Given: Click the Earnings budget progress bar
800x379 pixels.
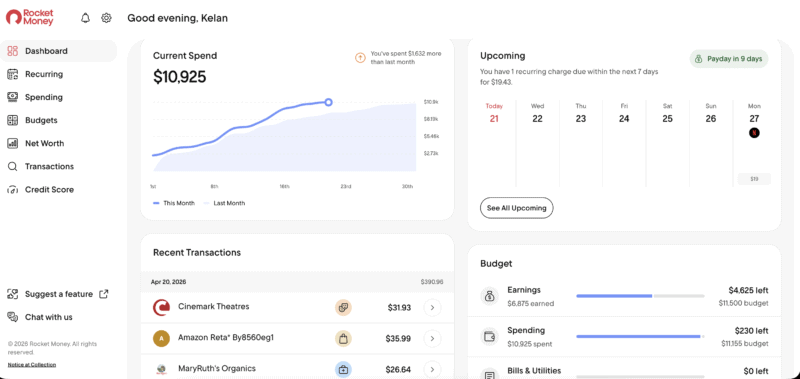Looking at the screenshot, I should pyautogui.click(x=640, y=296).
